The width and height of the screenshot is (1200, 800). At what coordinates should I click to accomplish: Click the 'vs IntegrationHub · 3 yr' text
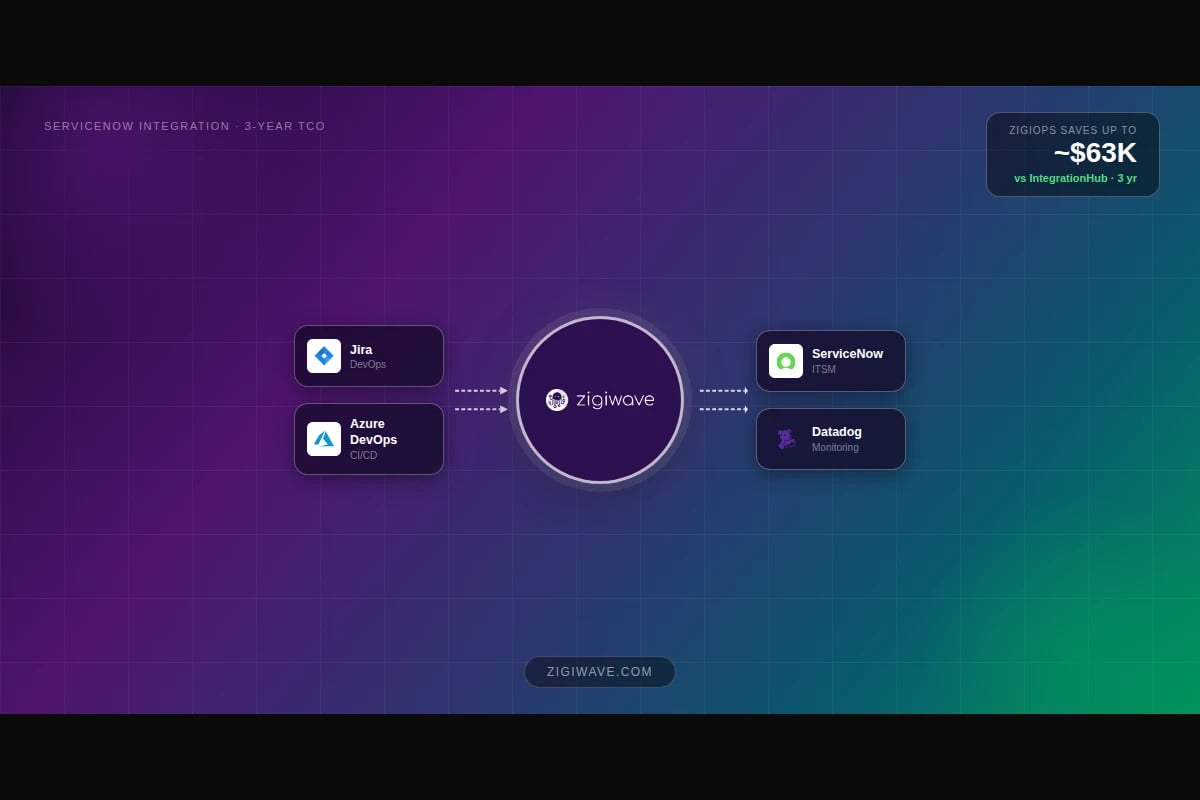pos(1075,178)
